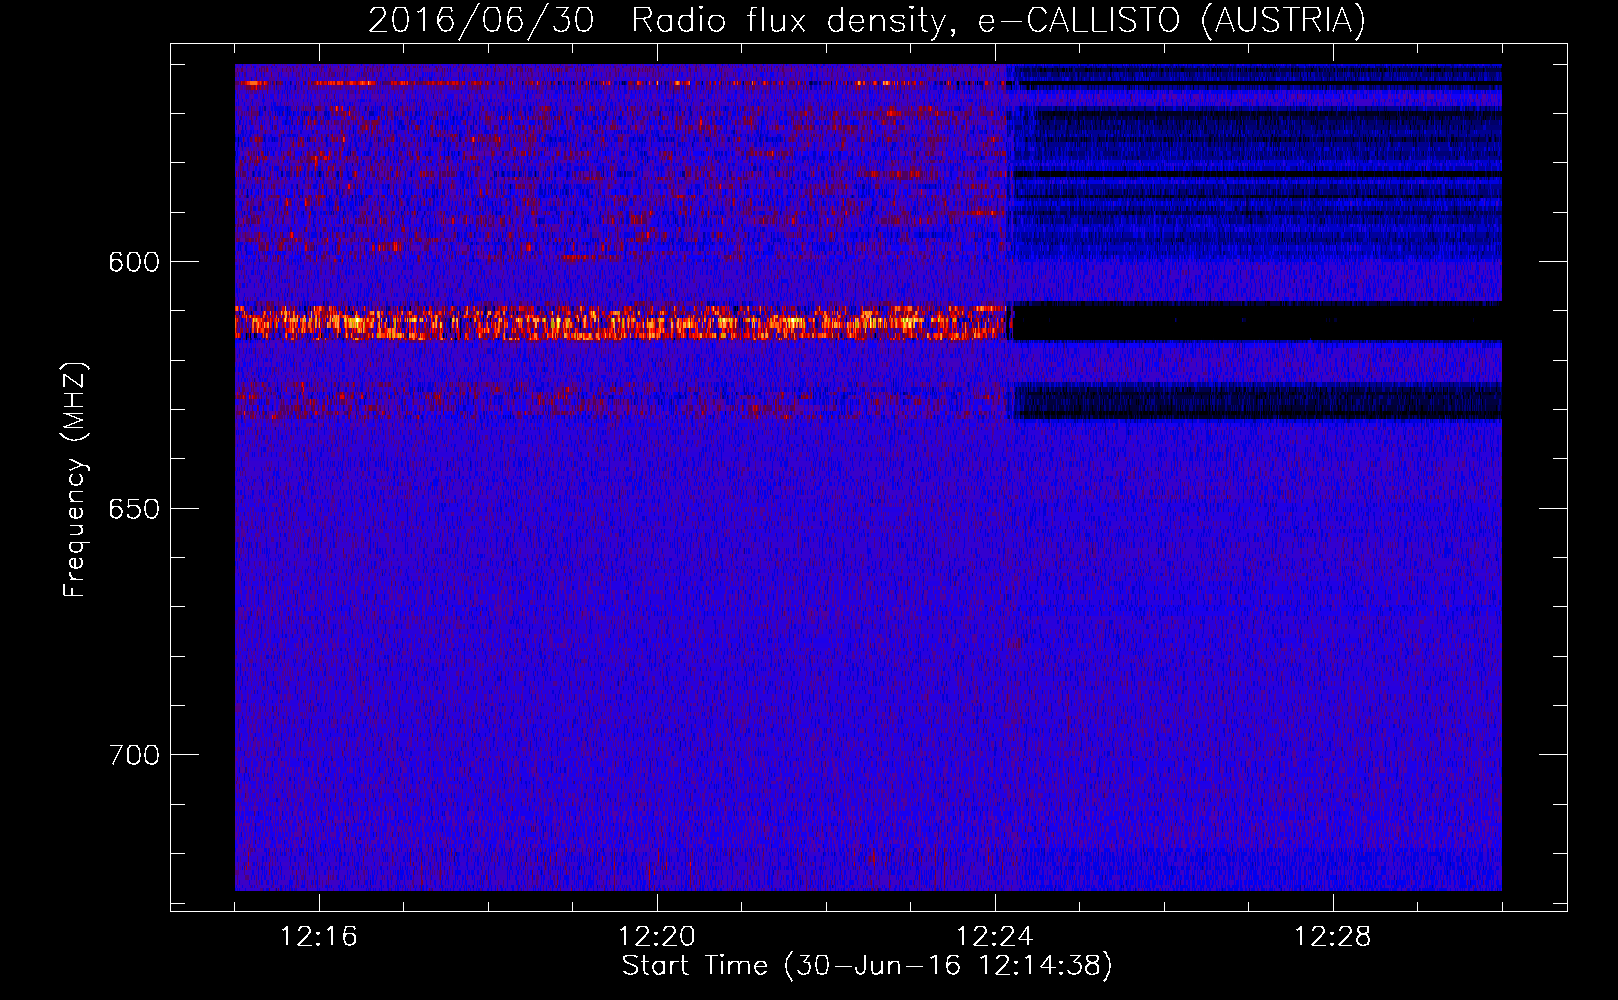Click the 600 frequency tick label
The width and height of the screenshot is (1618, 1000).
(x=134, y=262)
